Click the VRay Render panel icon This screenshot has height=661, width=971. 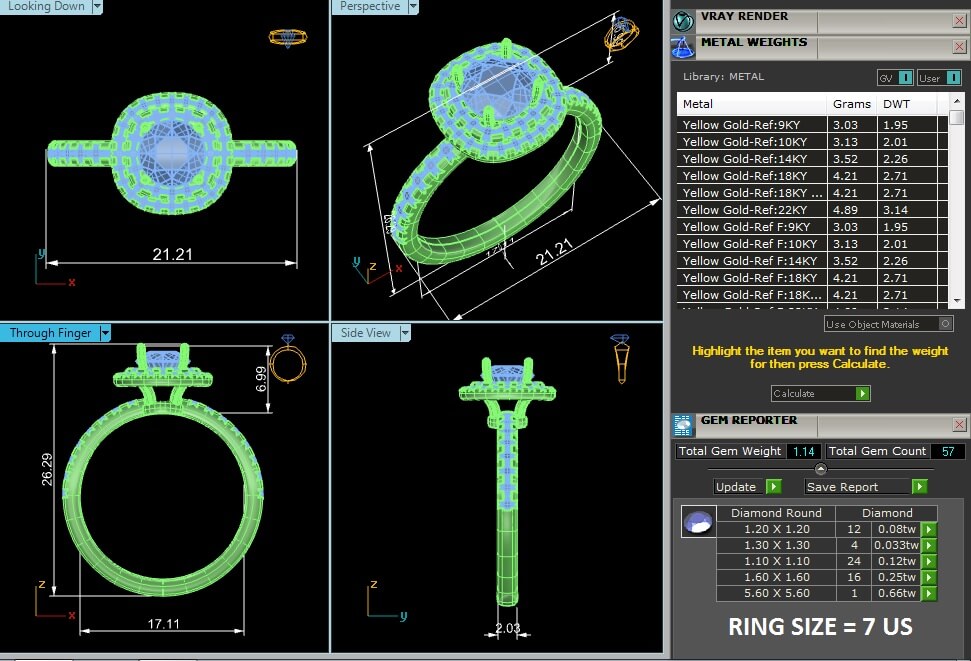coord(684,20)
